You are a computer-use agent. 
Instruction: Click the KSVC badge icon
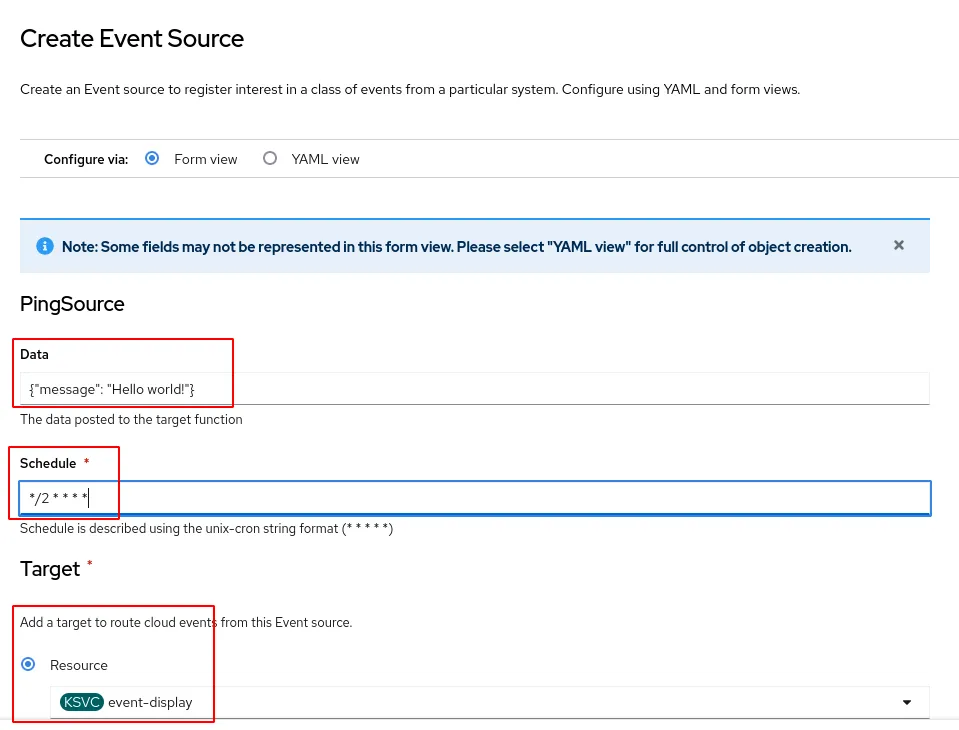click(x=81, y=702)
